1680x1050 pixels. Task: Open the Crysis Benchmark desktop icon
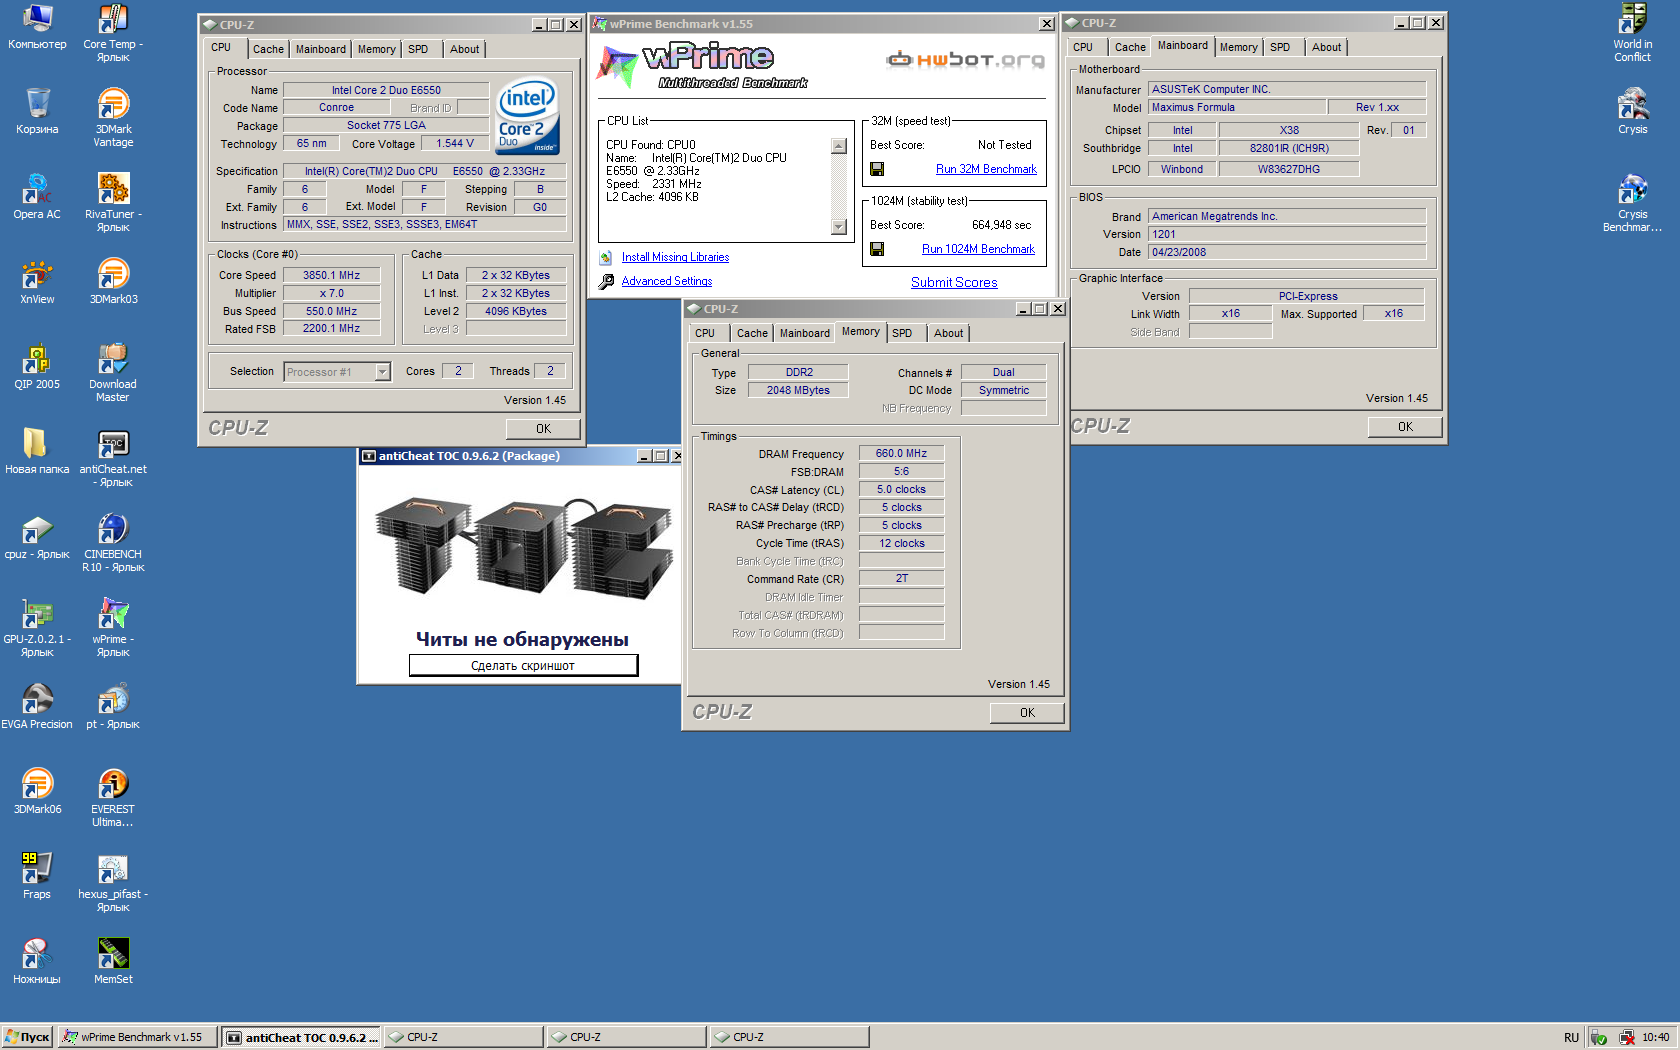click(1633, 189)
